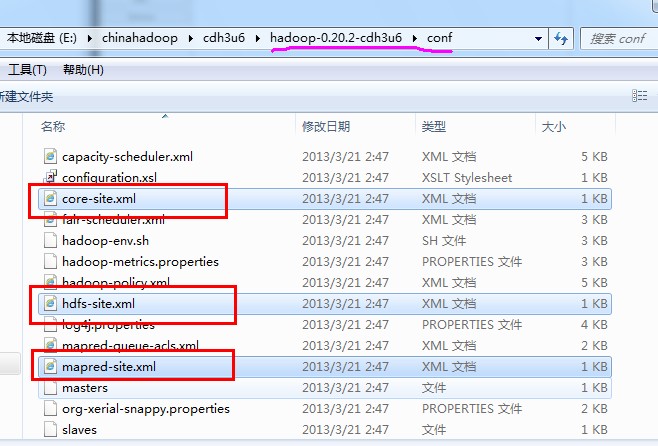658x446 pixels.
Task: Select the hadoop-metrics.properties file name
Action: click(140, 261)
